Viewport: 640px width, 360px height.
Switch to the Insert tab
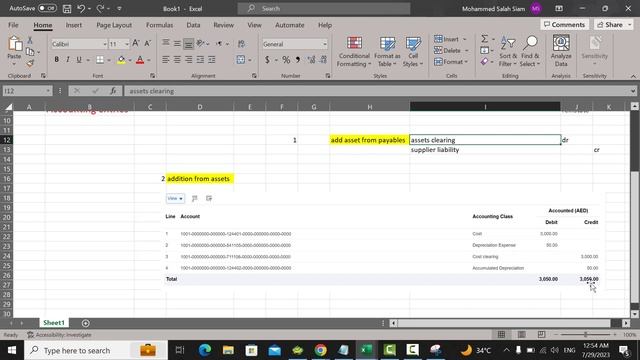tap(74, 25)
